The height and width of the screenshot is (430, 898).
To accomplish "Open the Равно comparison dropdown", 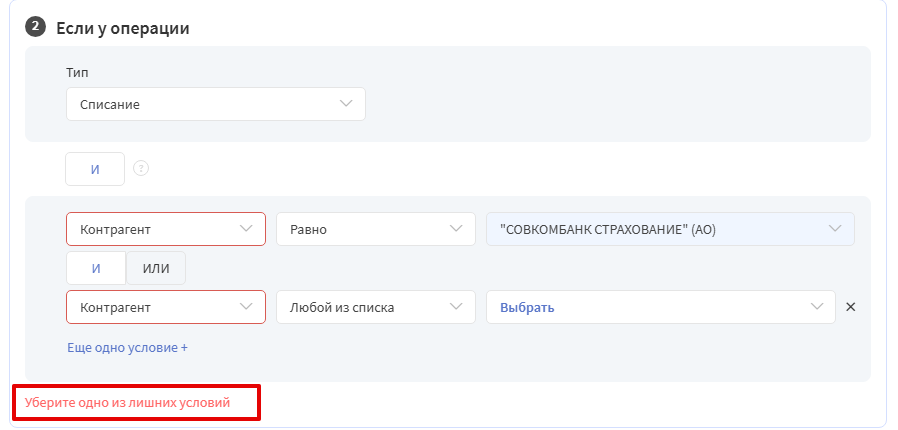I will (x=376, y=229).
